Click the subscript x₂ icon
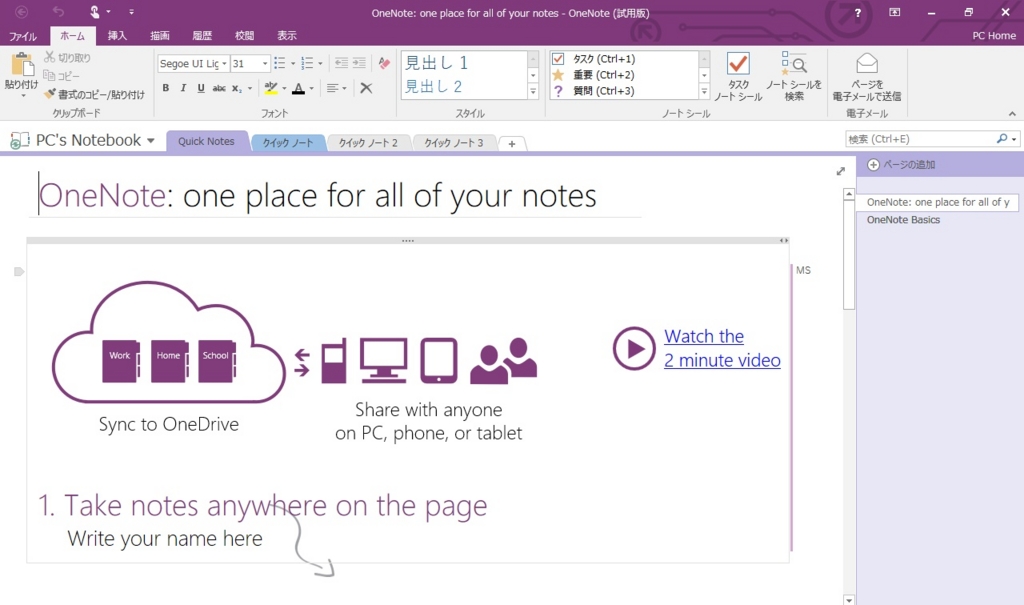The image size is (1024, 605). (236, 88)
